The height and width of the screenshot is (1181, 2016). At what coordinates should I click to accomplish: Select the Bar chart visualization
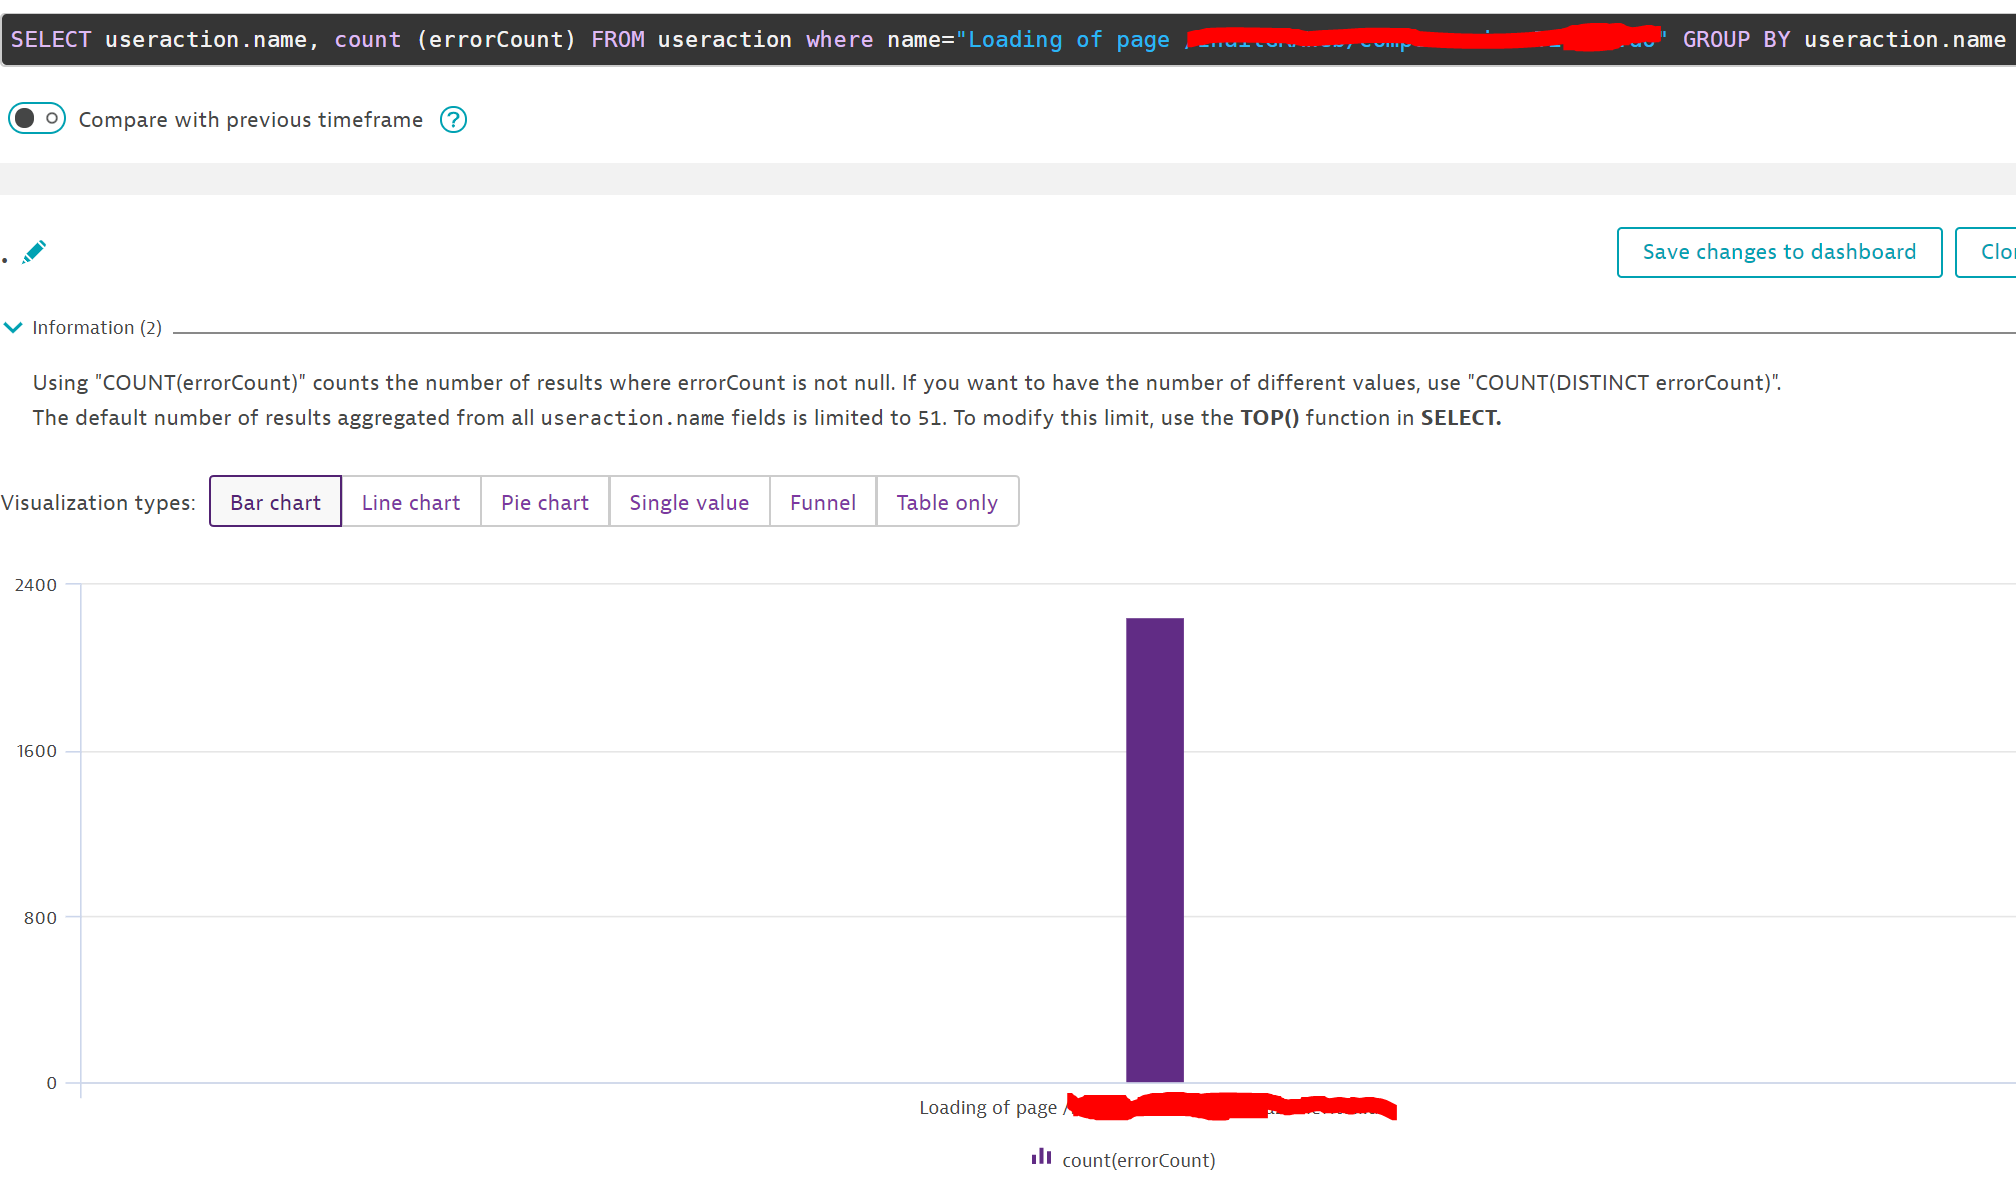[x=275, y=502]
